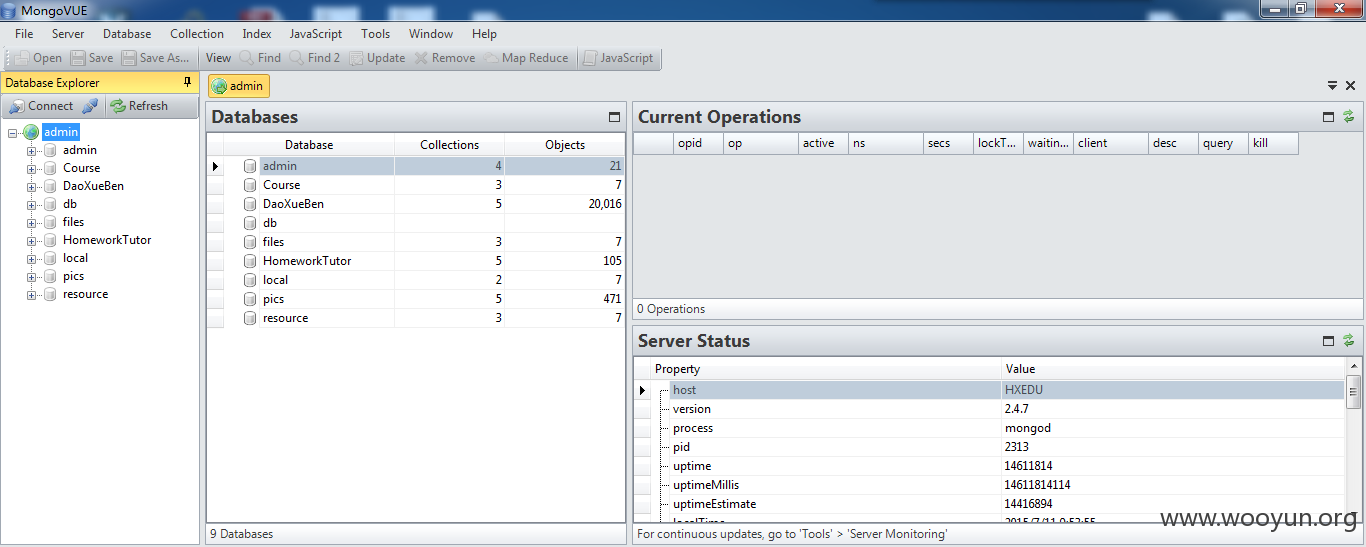Sort by the Database column header
This screenshot has width=1366, height=547.
309,145
